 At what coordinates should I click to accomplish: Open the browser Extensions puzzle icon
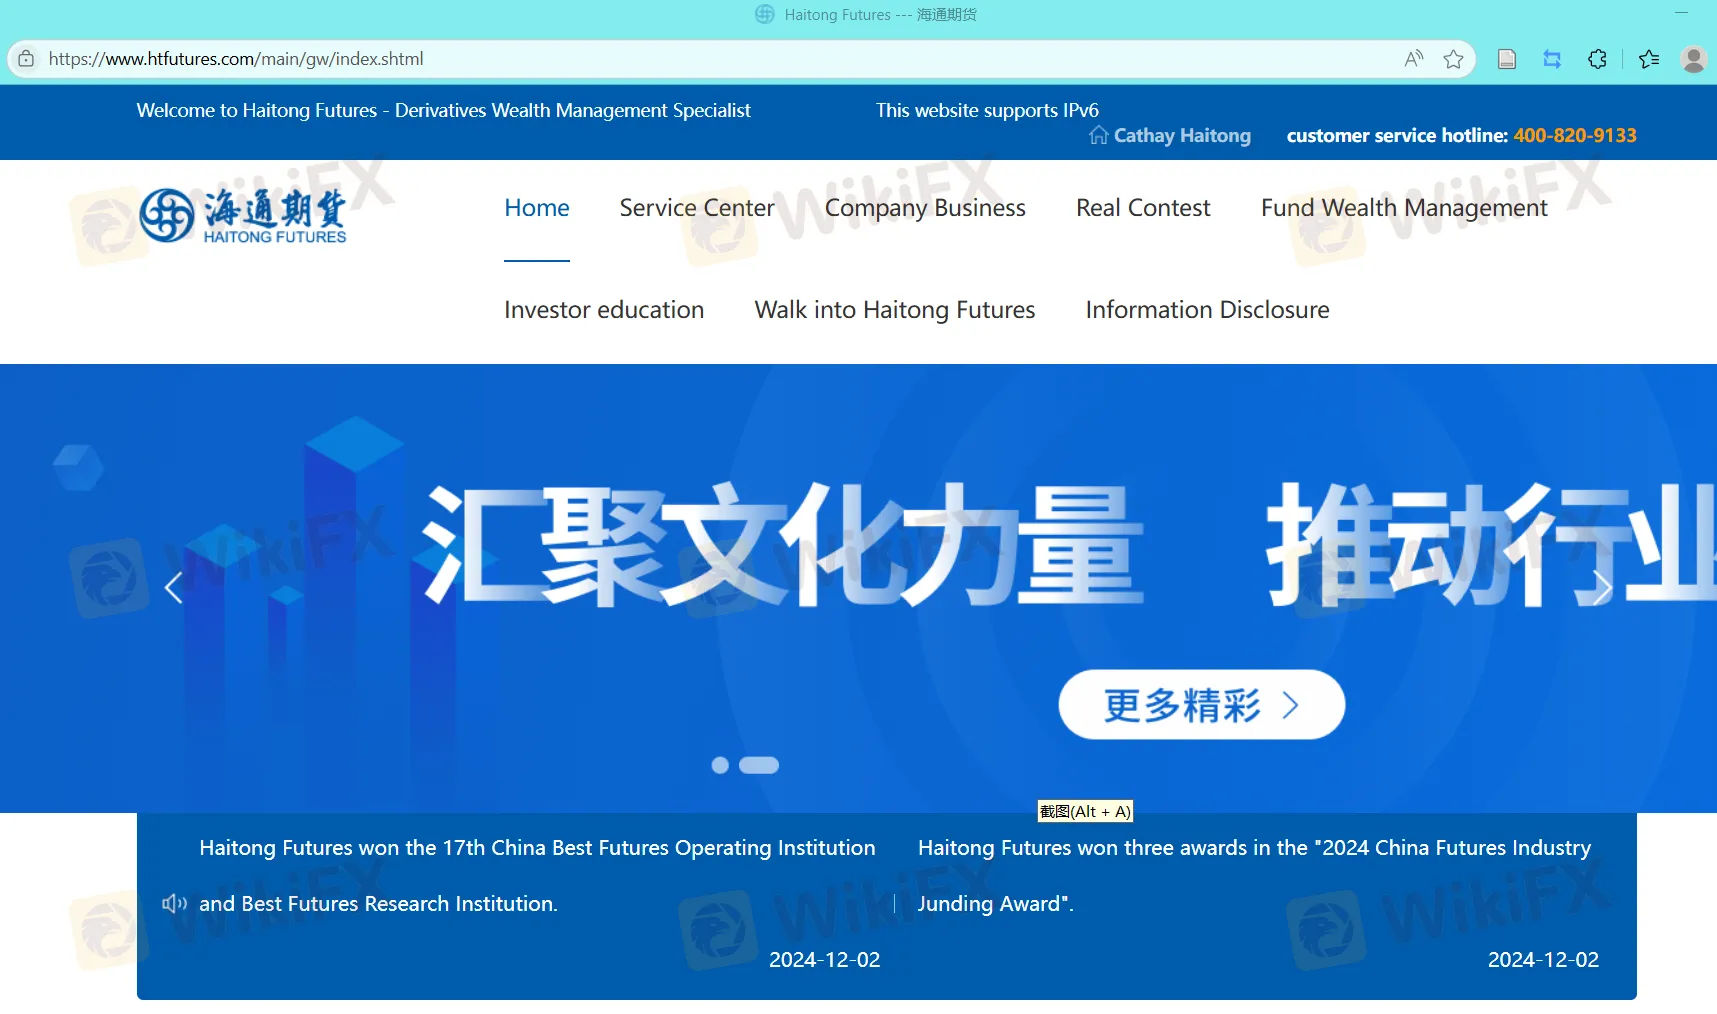click(1597, 59)
